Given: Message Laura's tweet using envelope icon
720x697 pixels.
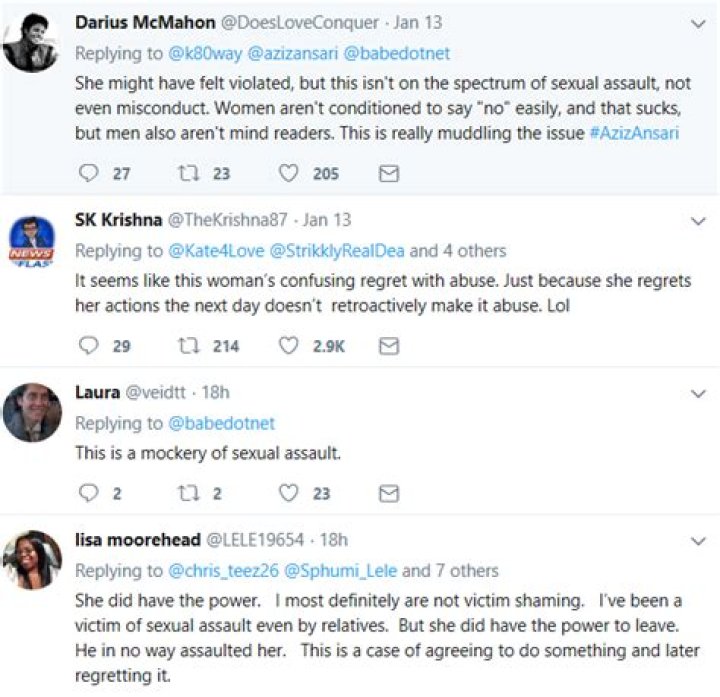Looking at the screenshot, I should pos(389,492).
